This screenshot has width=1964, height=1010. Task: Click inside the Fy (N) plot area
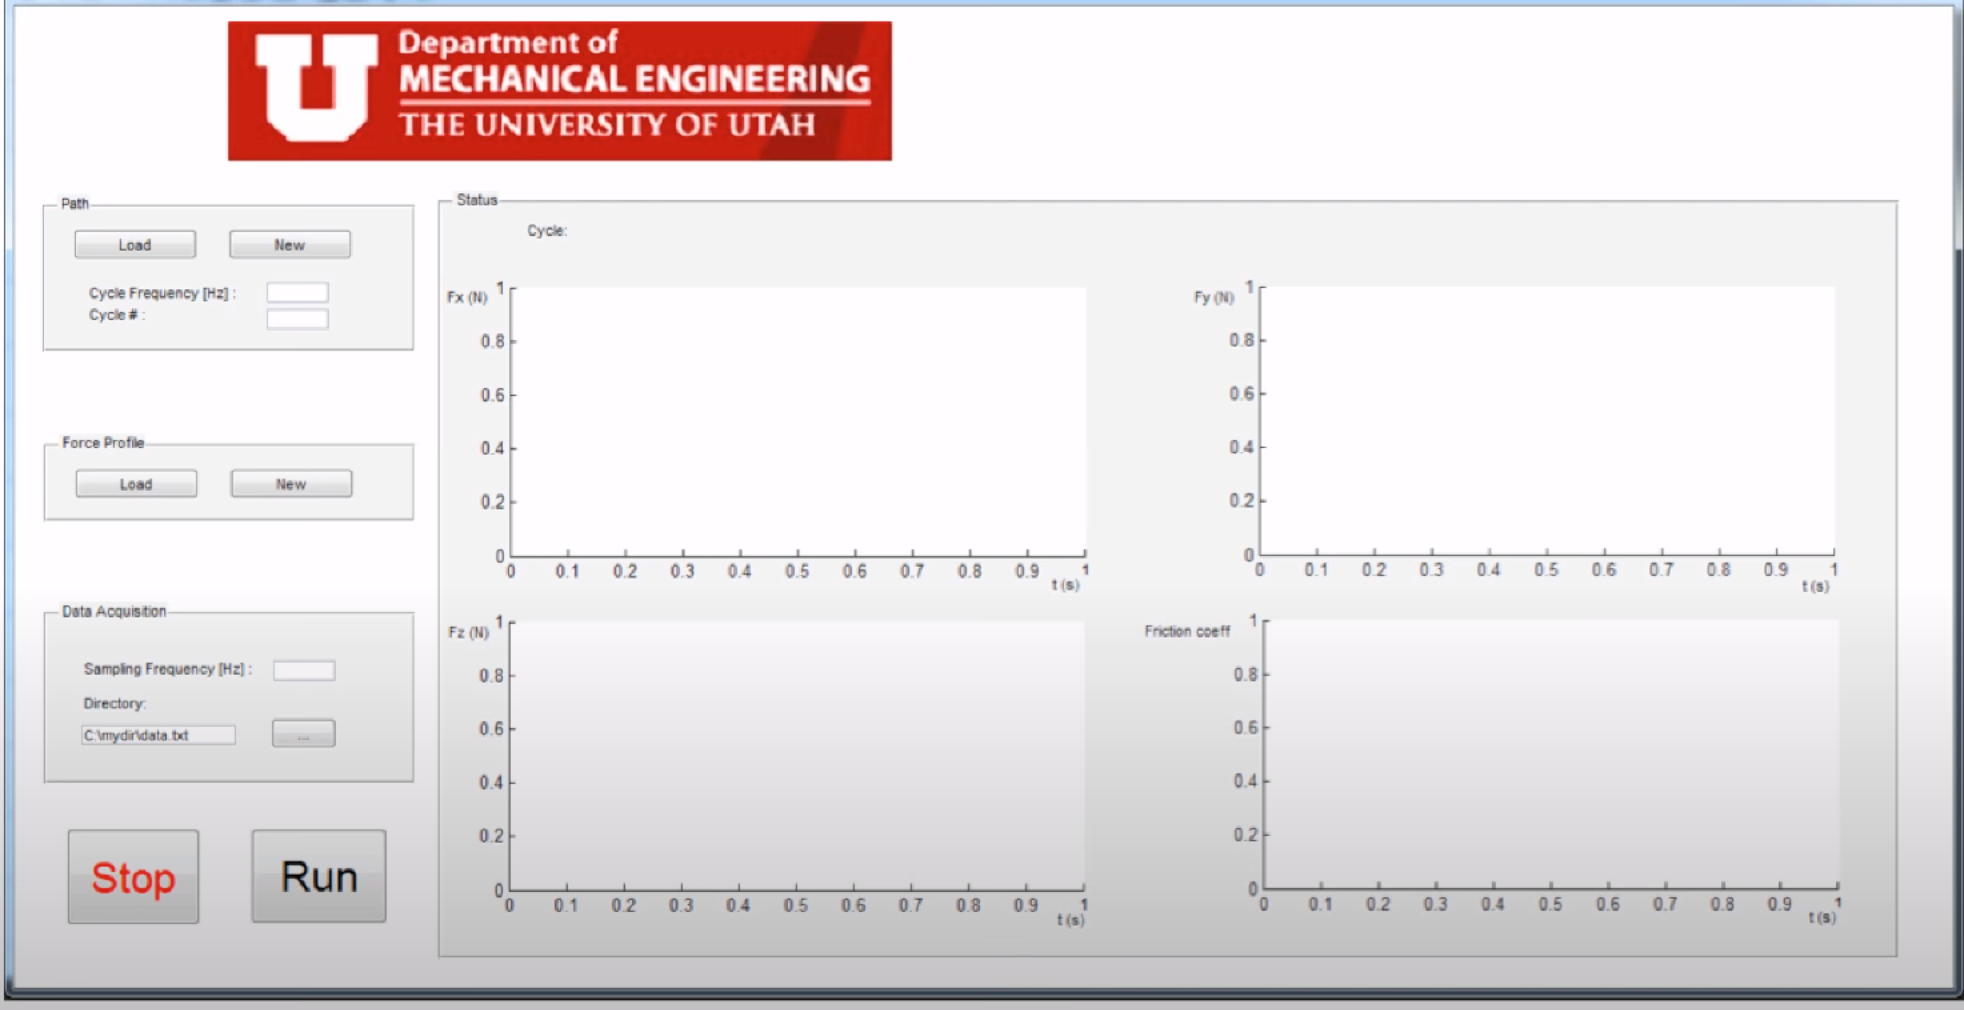coord(1547,420)
